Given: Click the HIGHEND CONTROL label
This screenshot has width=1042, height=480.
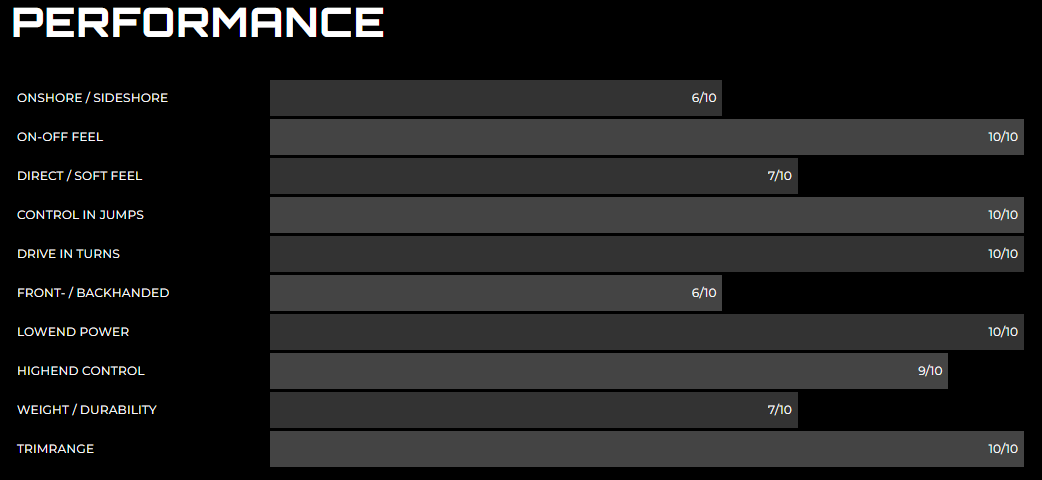Looking at the screenshot, I should point(80,371).
